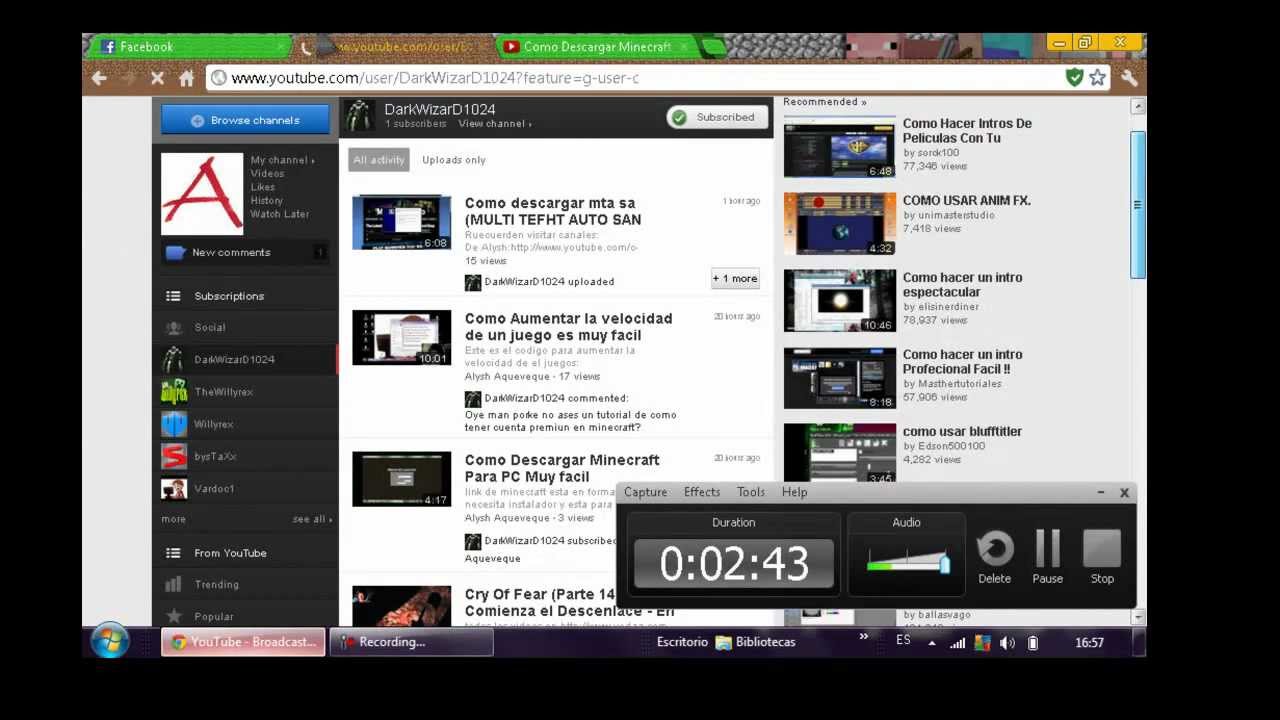Open 'Como Aumentar la velocidad de un juego'

pyautogui.click(x=568, y=327)
